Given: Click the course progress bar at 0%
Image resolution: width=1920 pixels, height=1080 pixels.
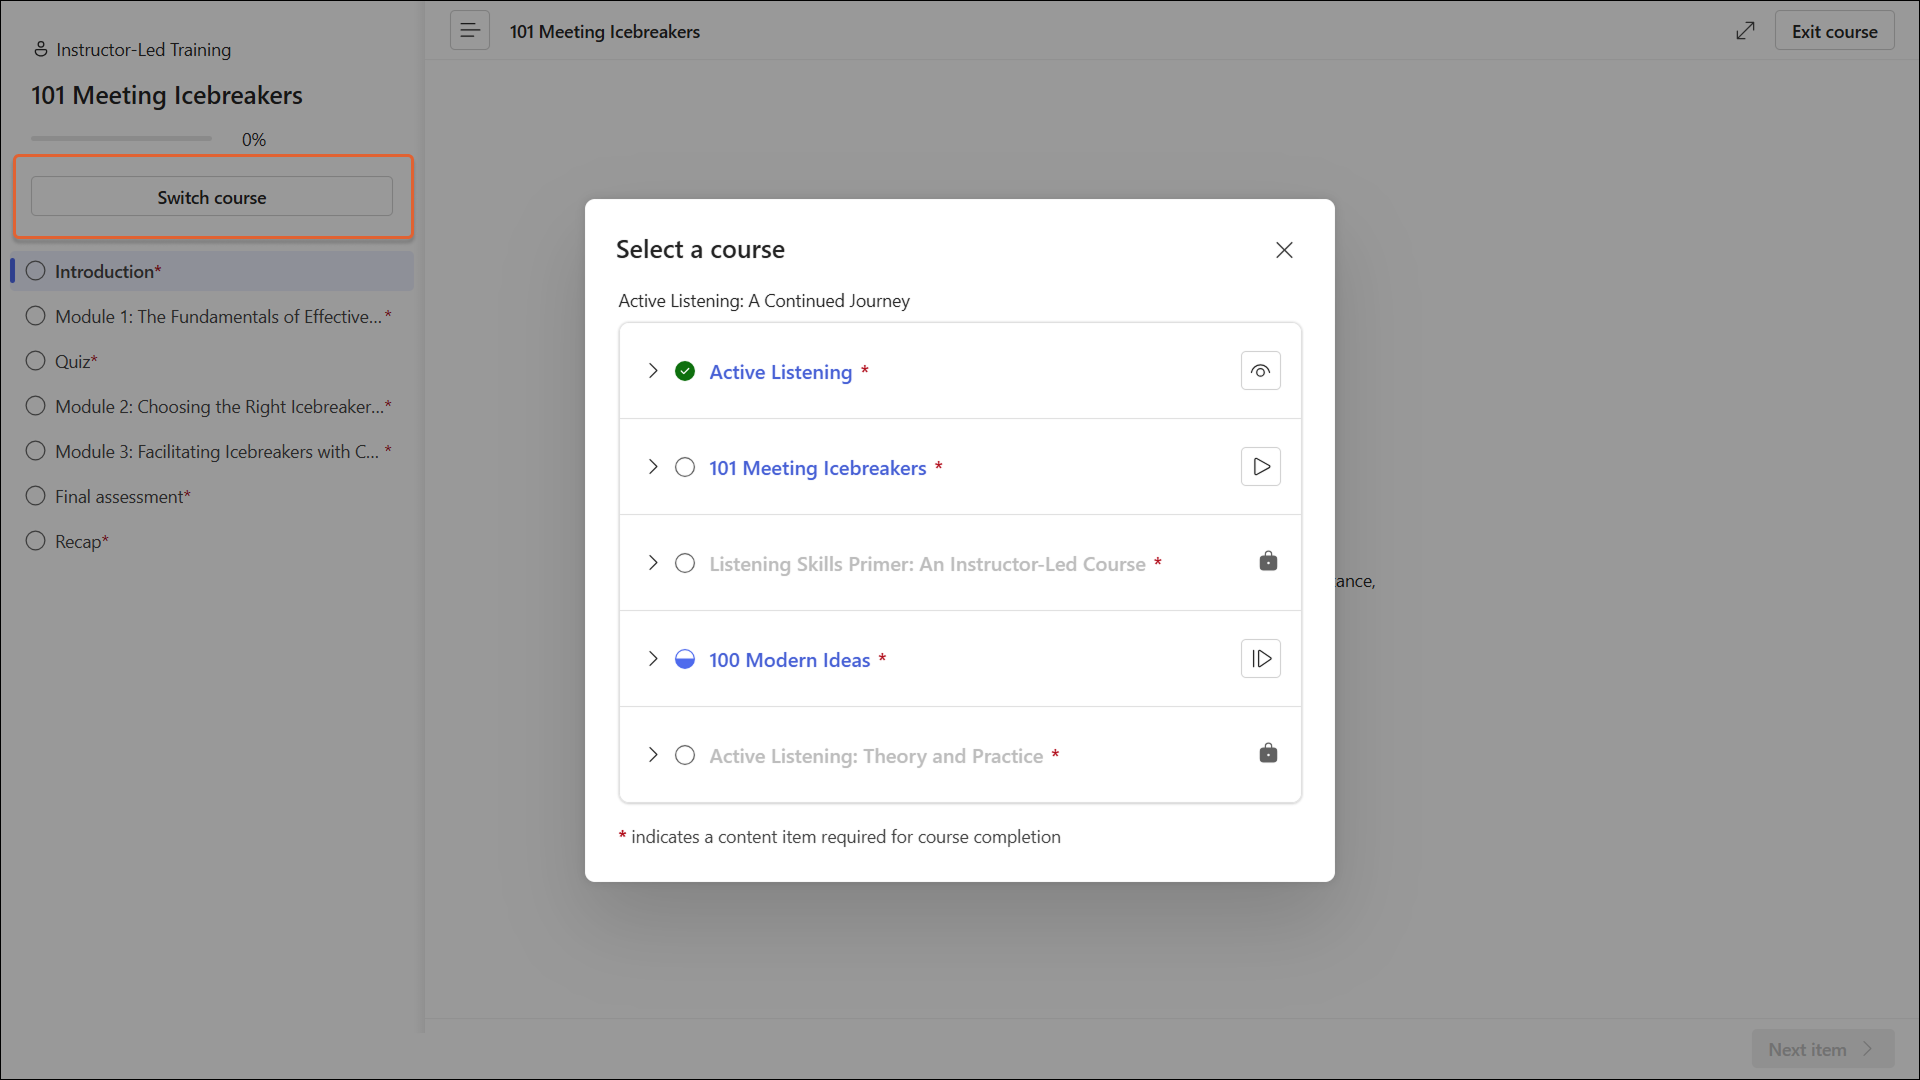Looking at the screenshot, I should pos(121,139).
